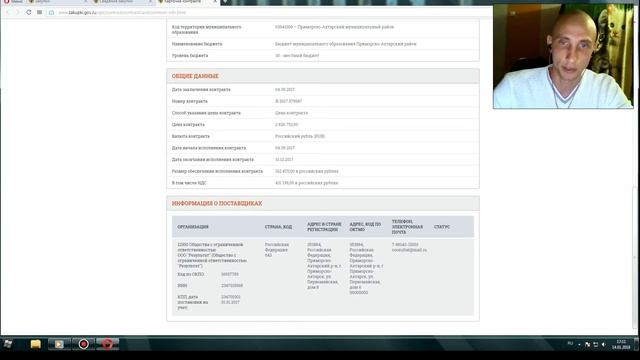Click the Способ указания цены контракта label

click(x=206, y=113)
